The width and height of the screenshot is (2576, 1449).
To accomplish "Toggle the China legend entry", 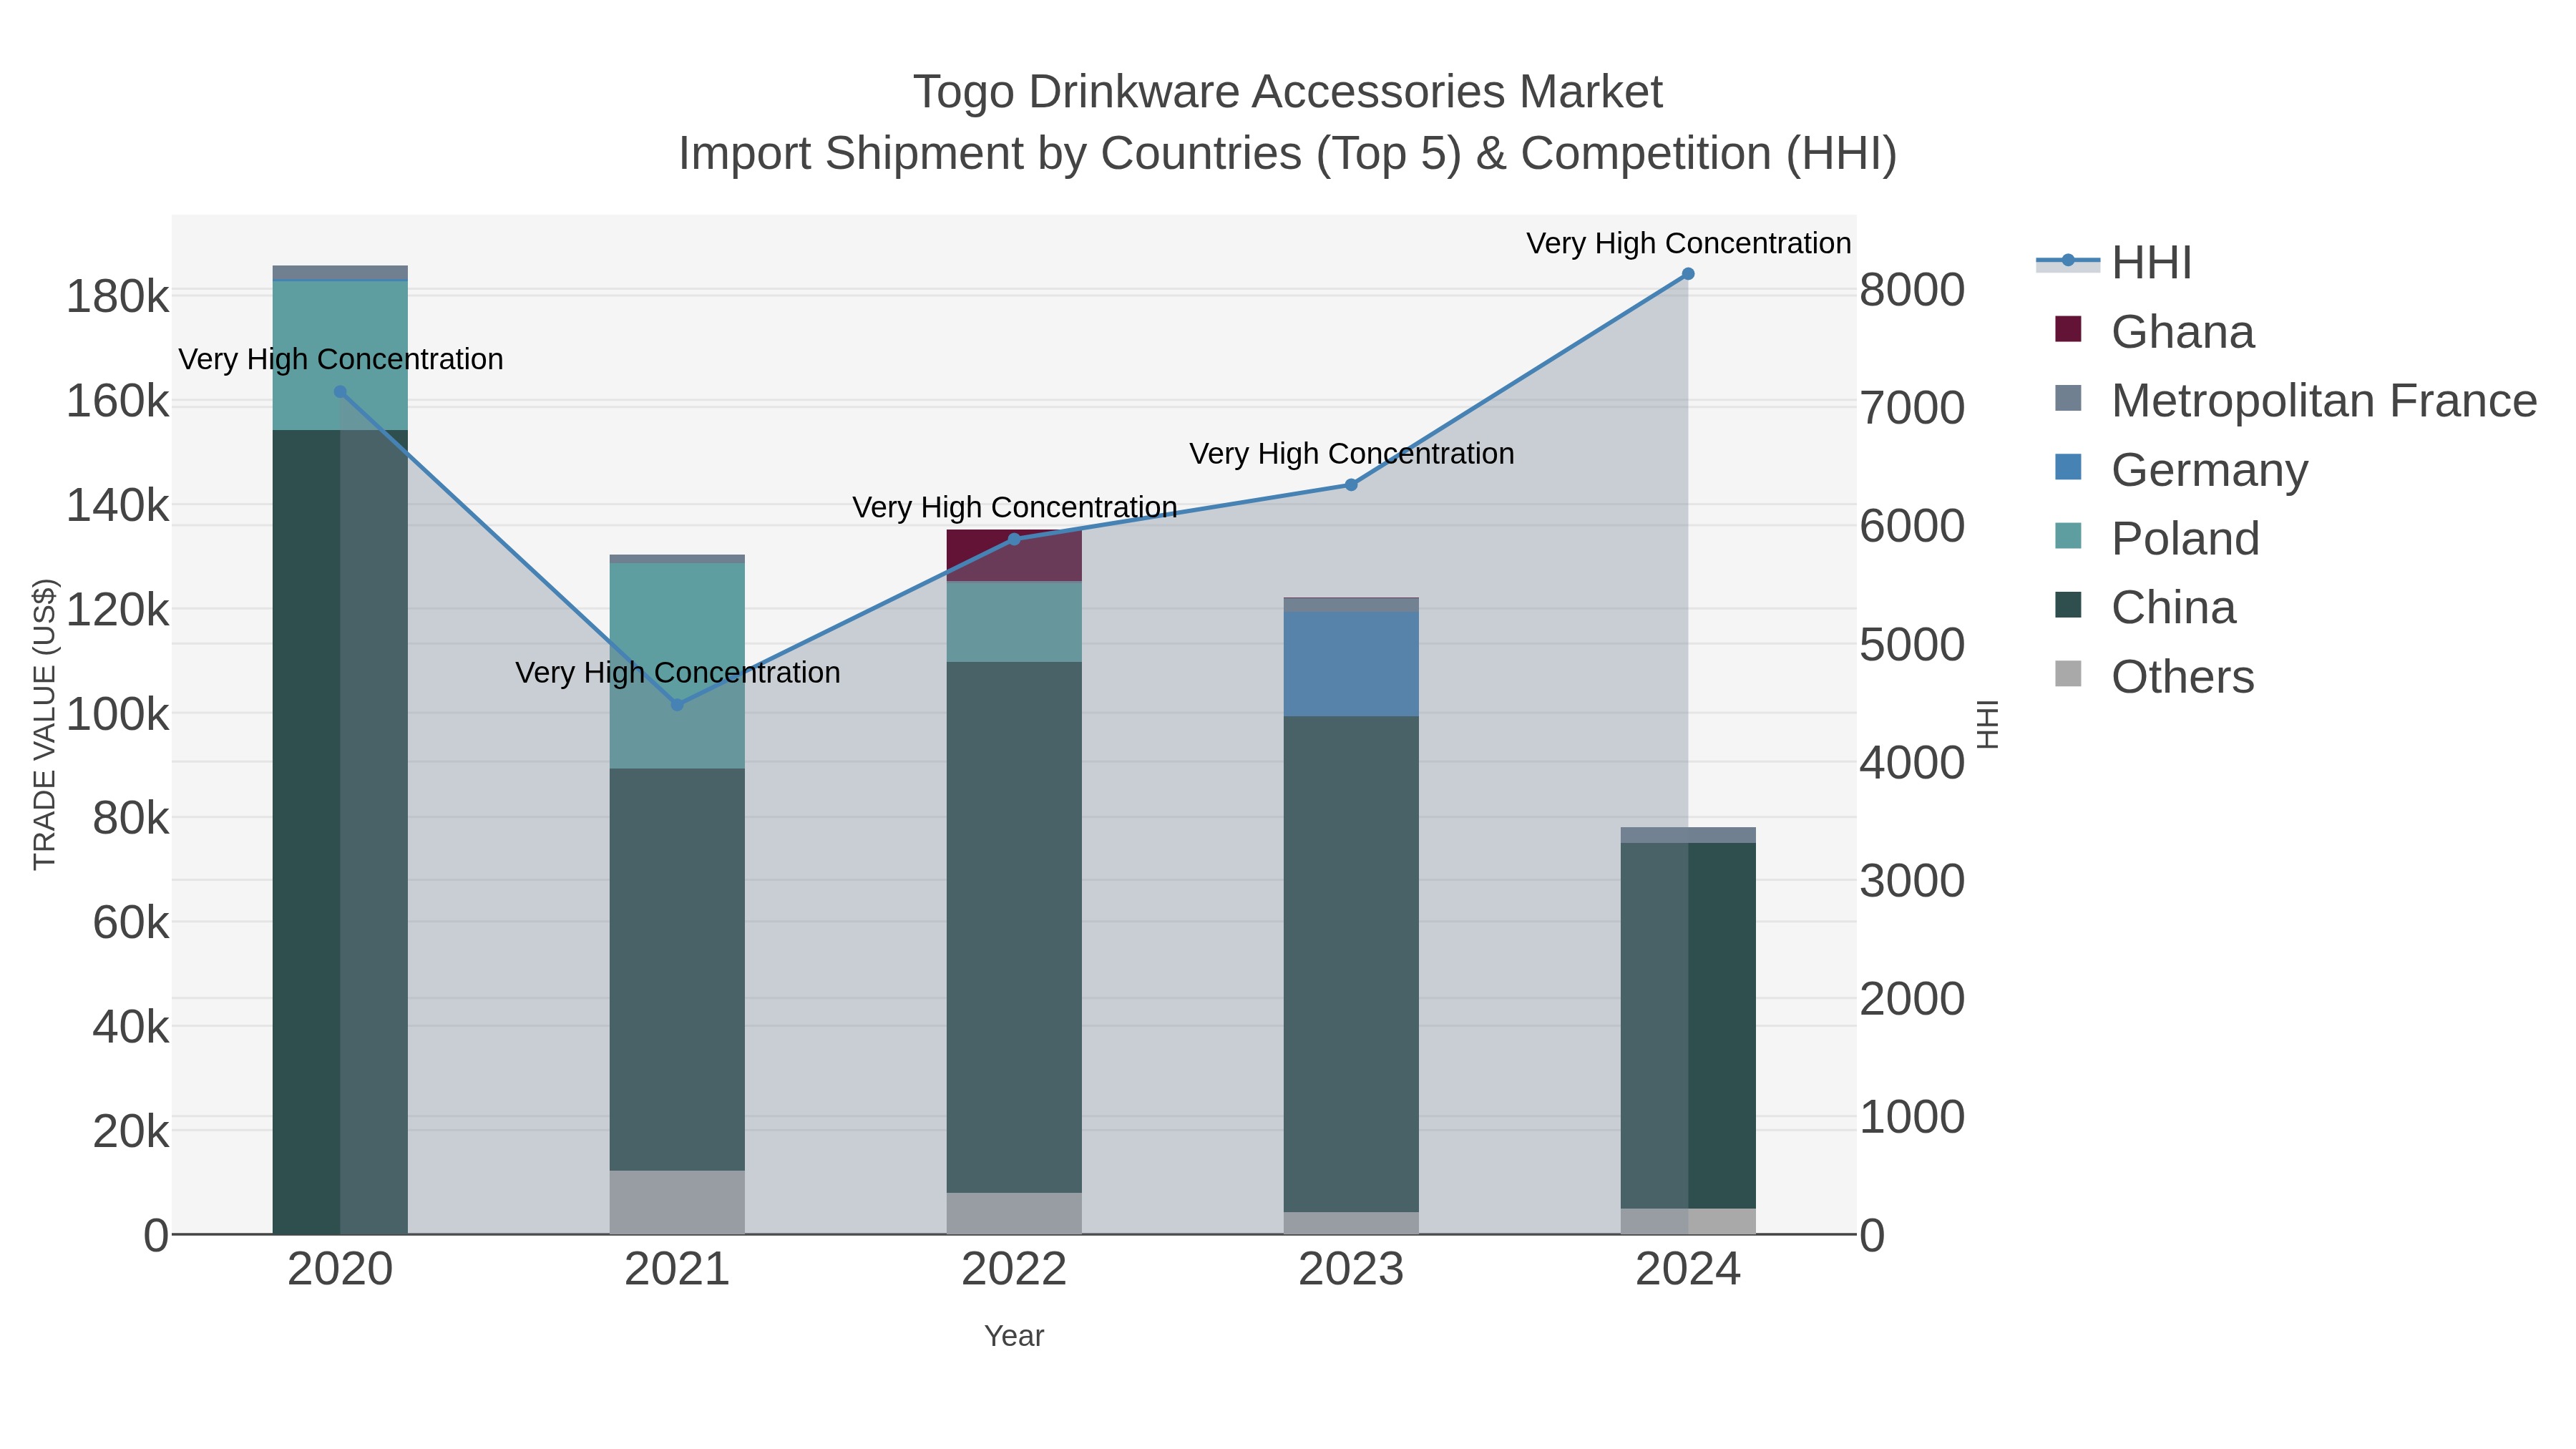I will point(2145,607).
